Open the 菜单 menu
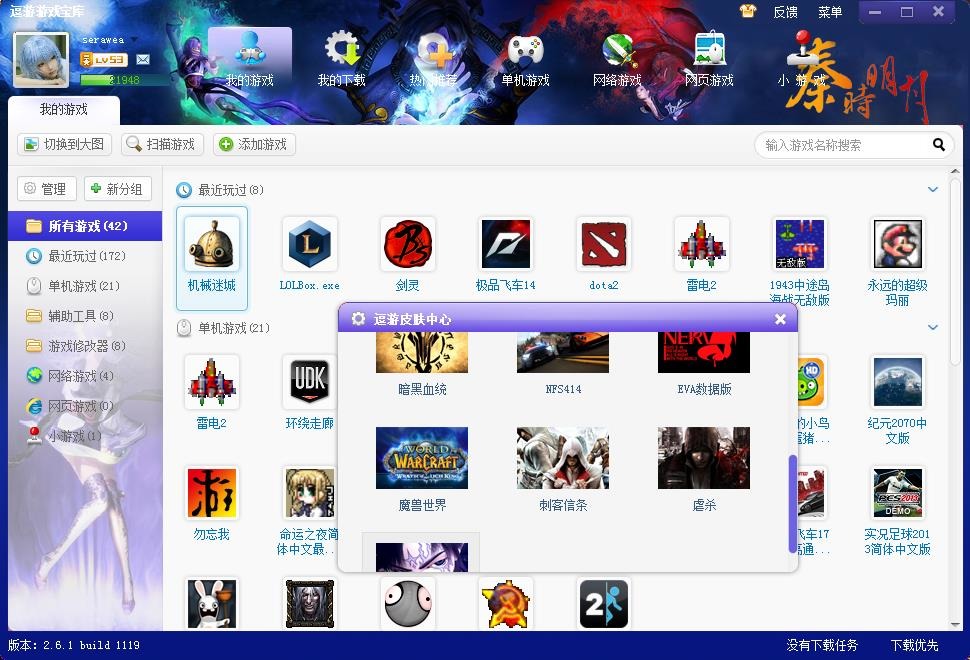Screen dimensions: 970x660 pos(830,12)
